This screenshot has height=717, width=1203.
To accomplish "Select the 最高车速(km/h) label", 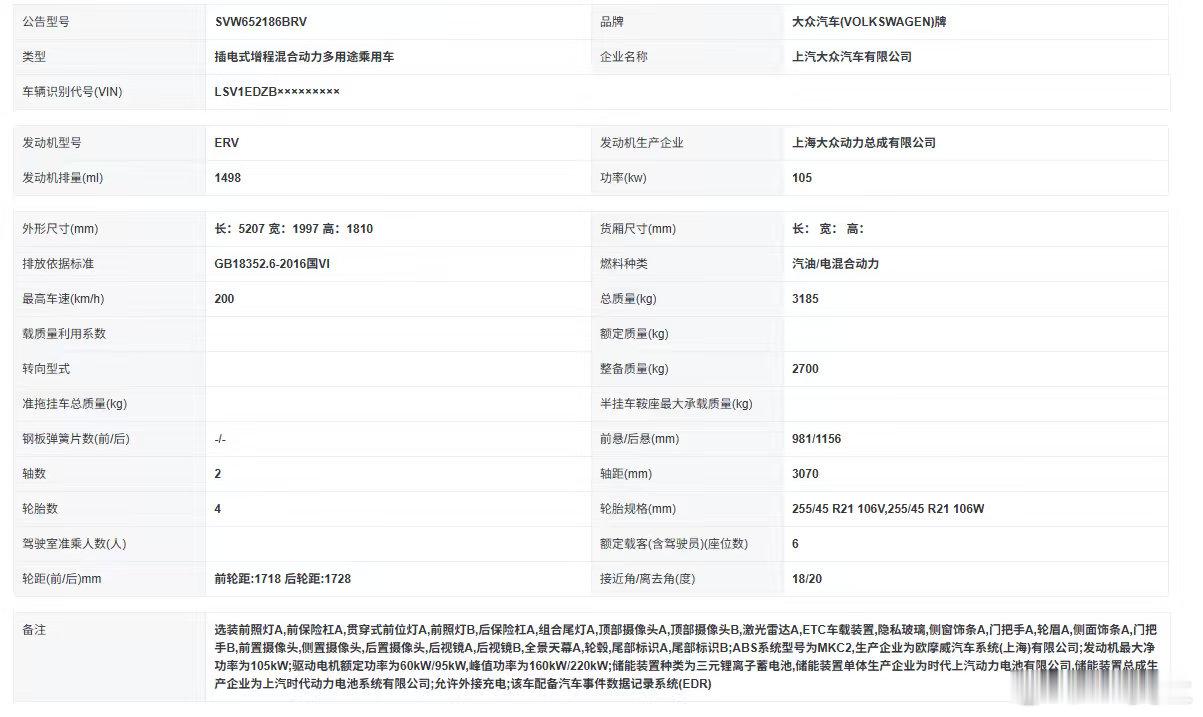I will [x=63, y=299].
